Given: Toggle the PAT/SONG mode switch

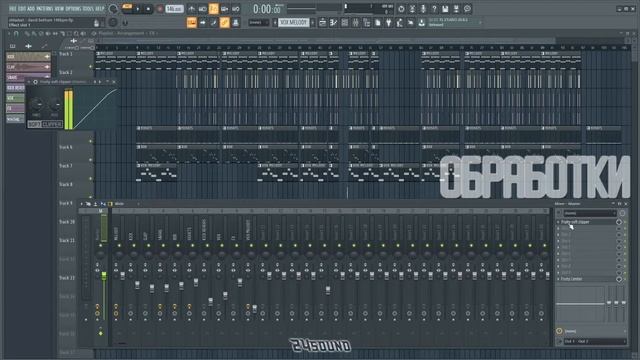Looking at the screenshot, I should [127, 8].
